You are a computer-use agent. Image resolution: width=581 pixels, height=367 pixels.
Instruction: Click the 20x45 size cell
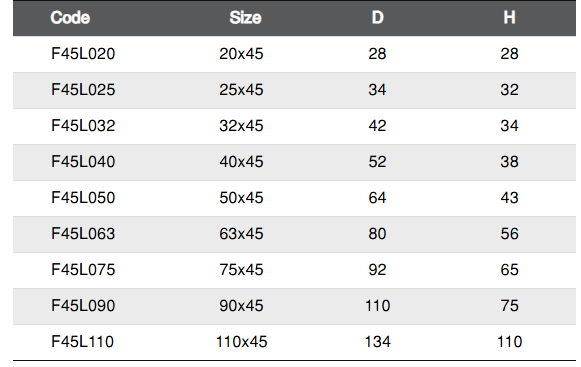point(241,54)
